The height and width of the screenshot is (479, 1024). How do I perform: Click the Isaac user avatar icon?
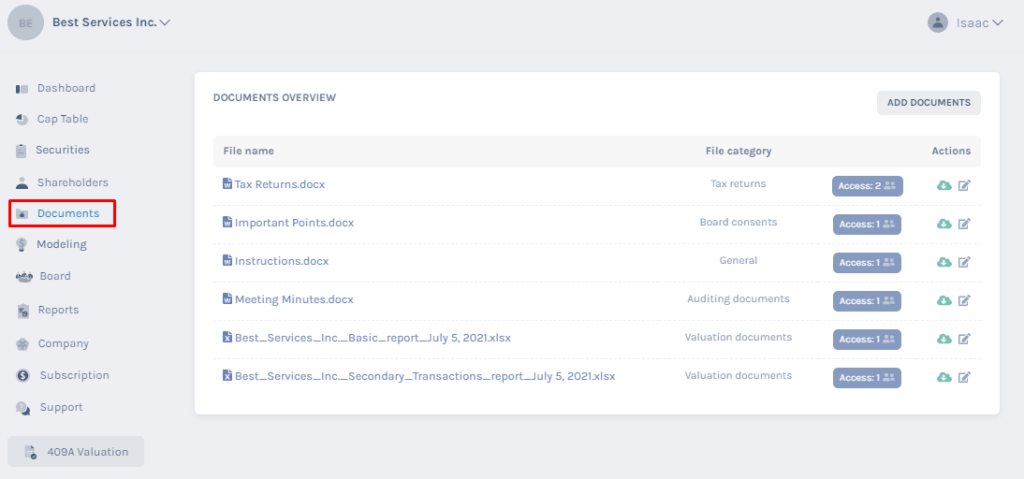[x=937, y=22]
